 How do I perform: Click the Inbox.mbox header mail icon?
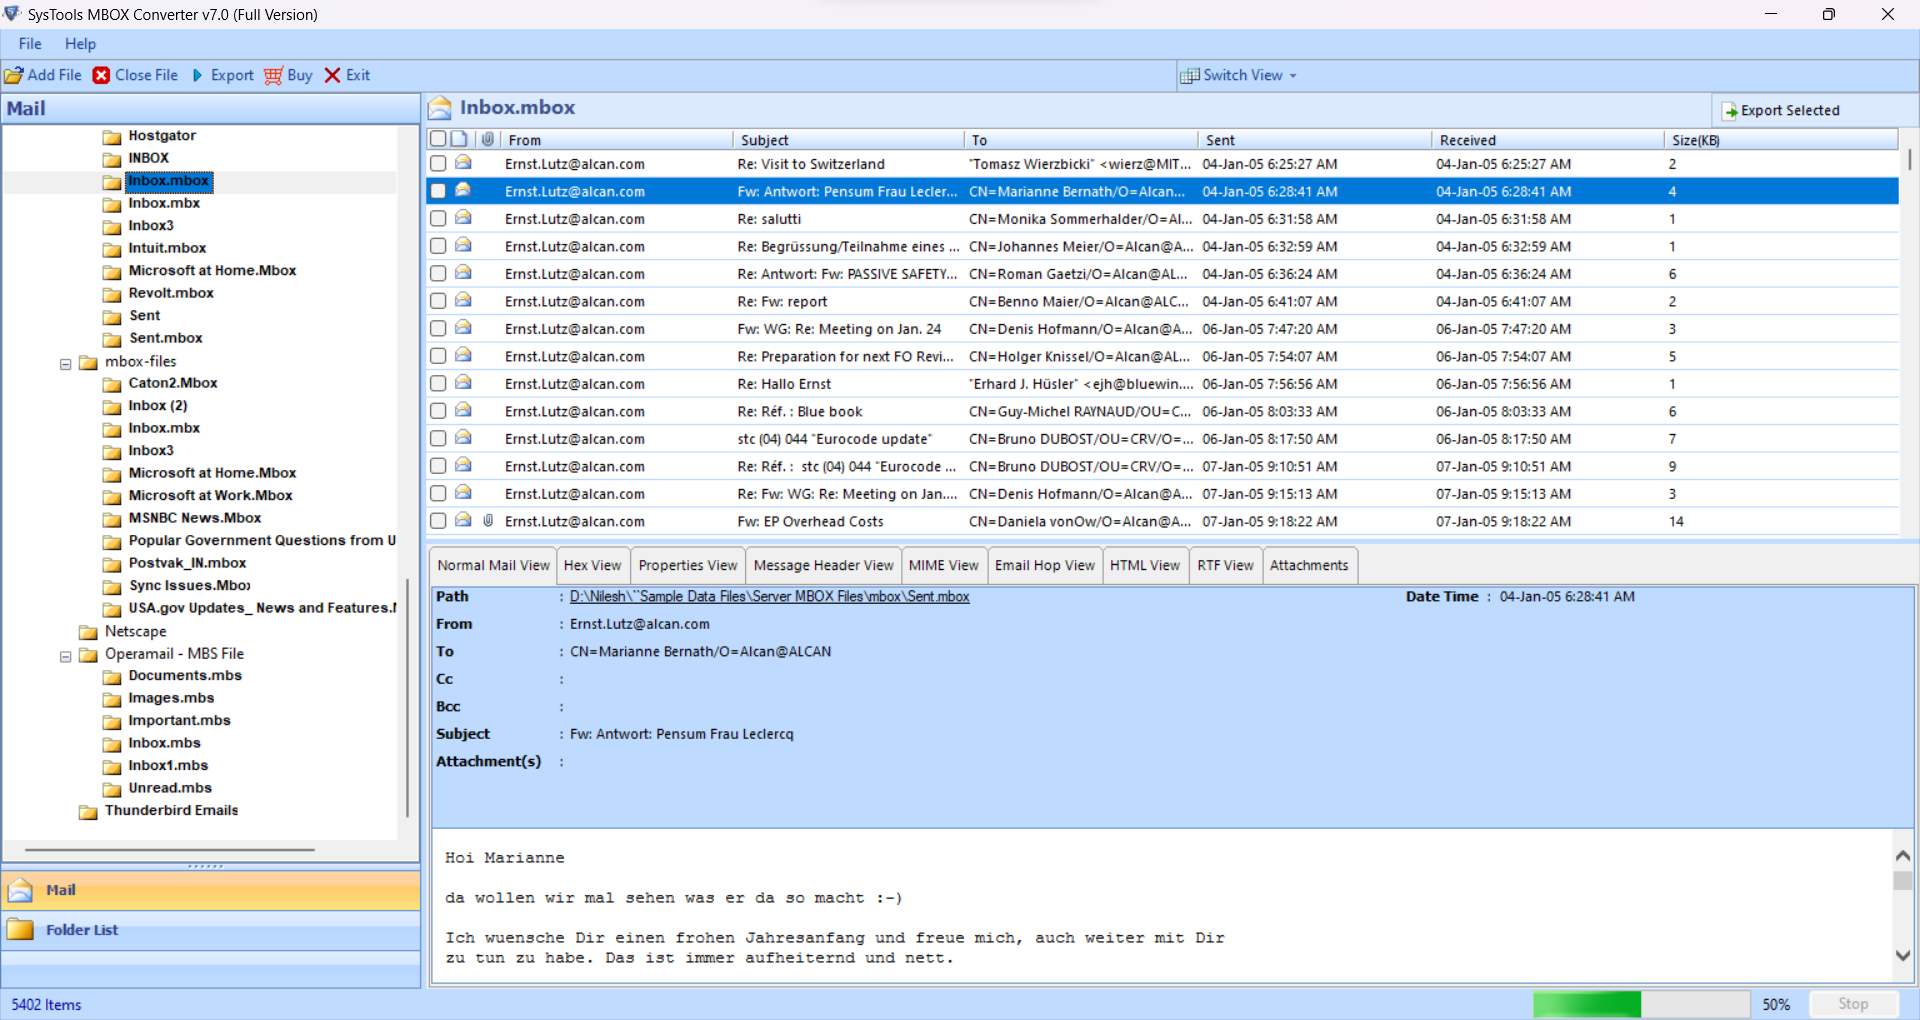(x=440, y=108)
